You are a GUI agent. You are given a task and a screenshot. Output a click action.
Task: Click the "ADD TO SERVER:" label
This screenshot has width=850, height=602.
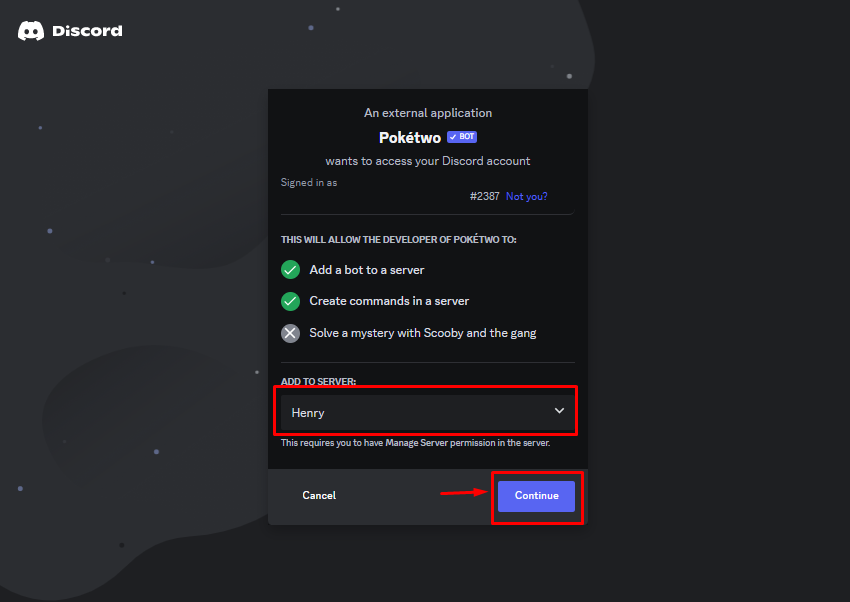318,381
